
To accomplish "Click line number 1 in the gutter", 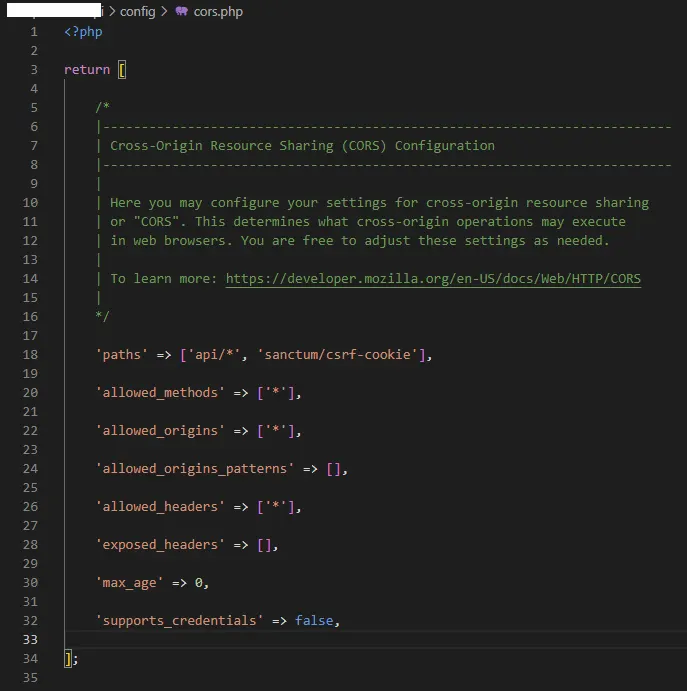I will pos(34,32).
